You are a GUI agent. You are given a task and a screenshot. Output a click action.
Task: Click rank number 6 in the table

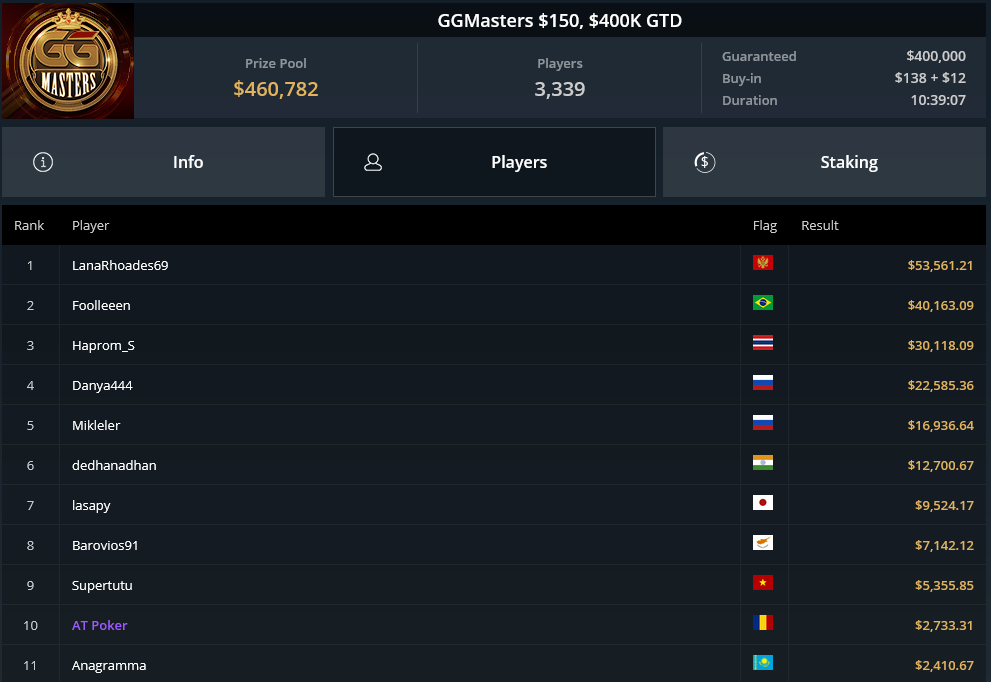[x=30, y=465]
